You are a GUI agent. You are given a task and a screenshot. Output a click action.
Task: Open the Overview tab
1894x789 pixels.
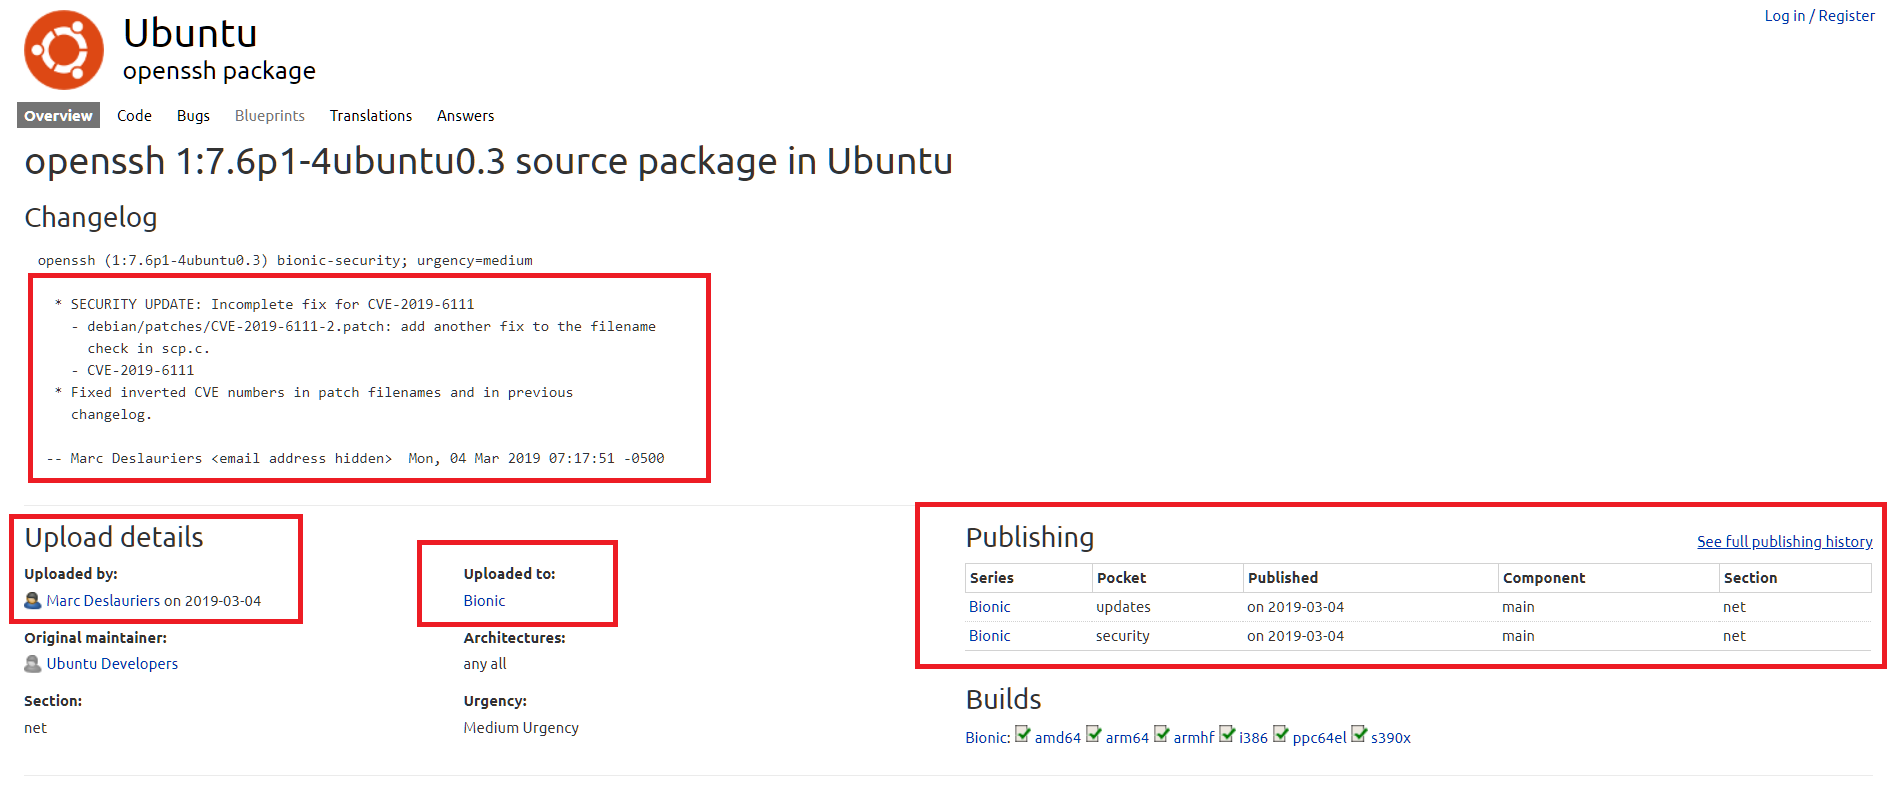tap(58, 116)
